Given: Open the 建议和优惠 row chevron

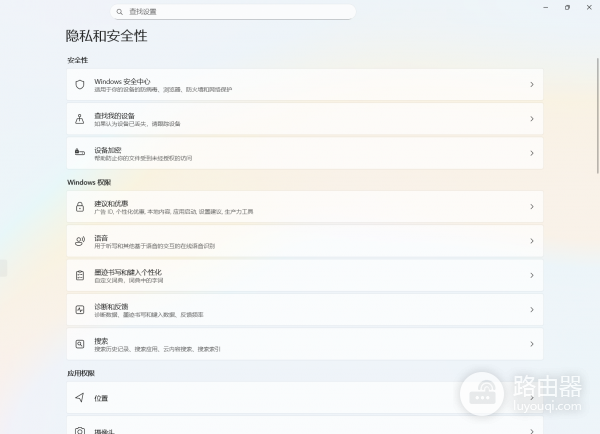Looking at the screenshot, I should pos(532,207).
